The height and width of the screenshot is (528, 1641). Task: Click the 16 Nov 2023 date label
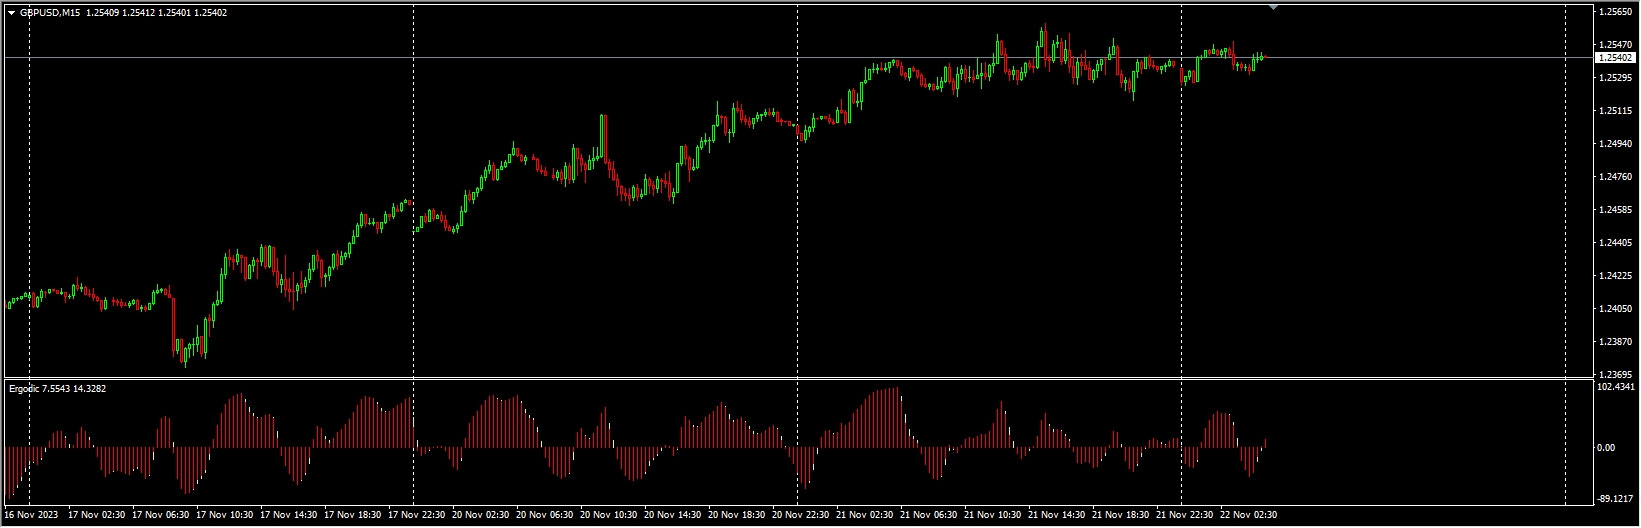point(31,515)
